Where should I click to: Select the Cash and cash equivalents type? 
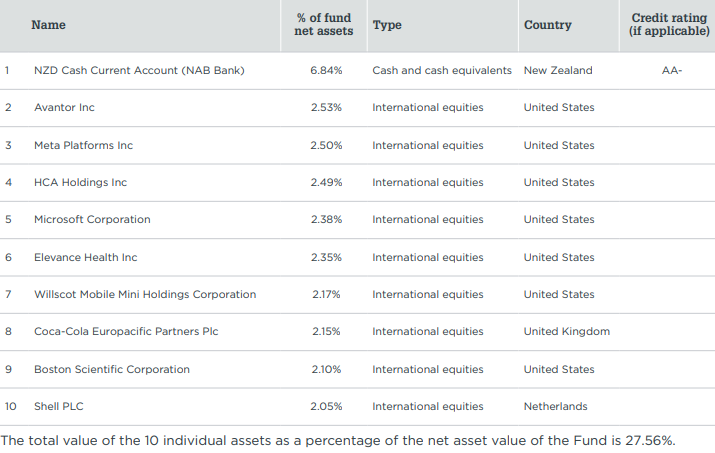(441, 70)
